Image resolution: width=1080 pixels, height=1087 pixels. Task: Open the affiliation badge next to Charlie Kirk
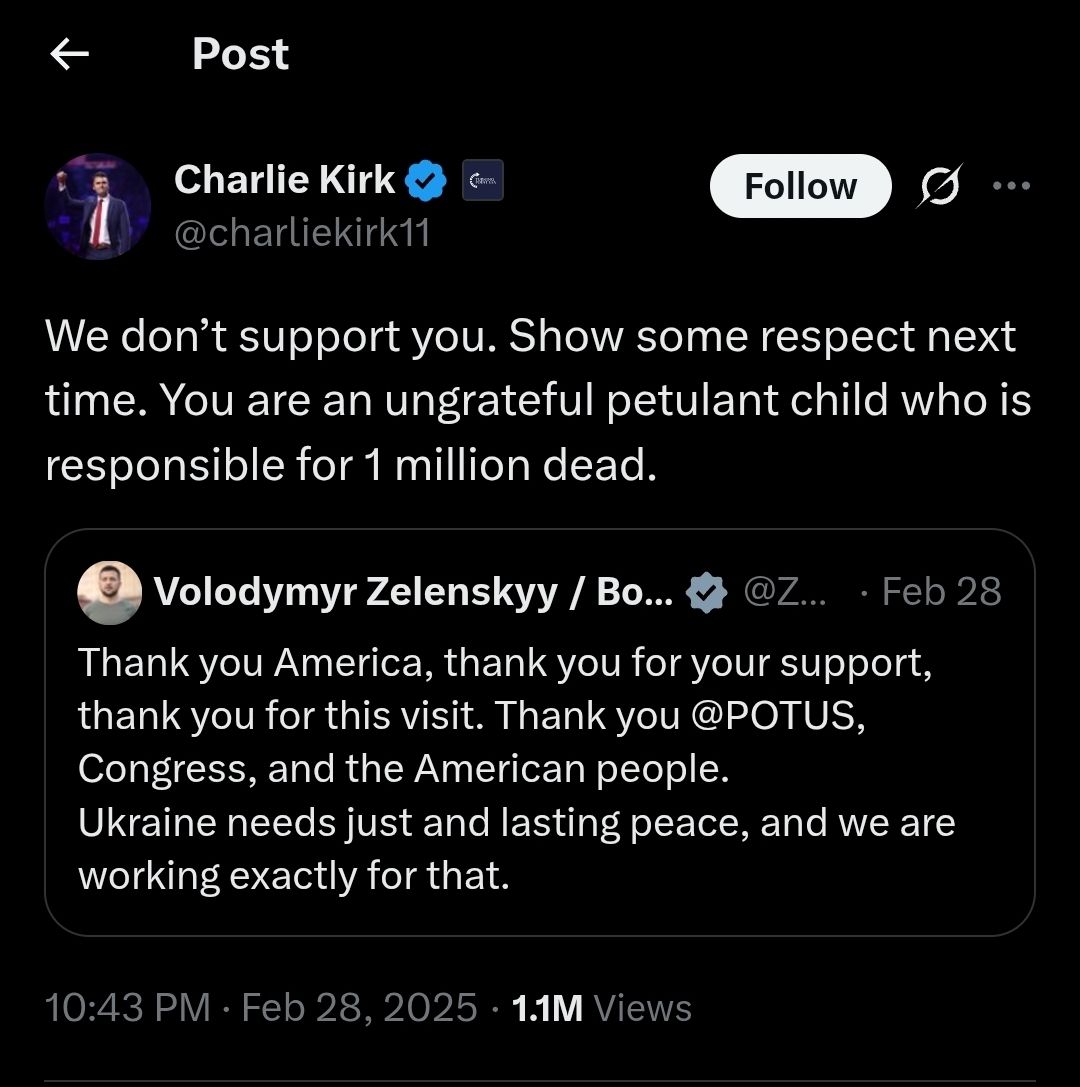[482, 181]
